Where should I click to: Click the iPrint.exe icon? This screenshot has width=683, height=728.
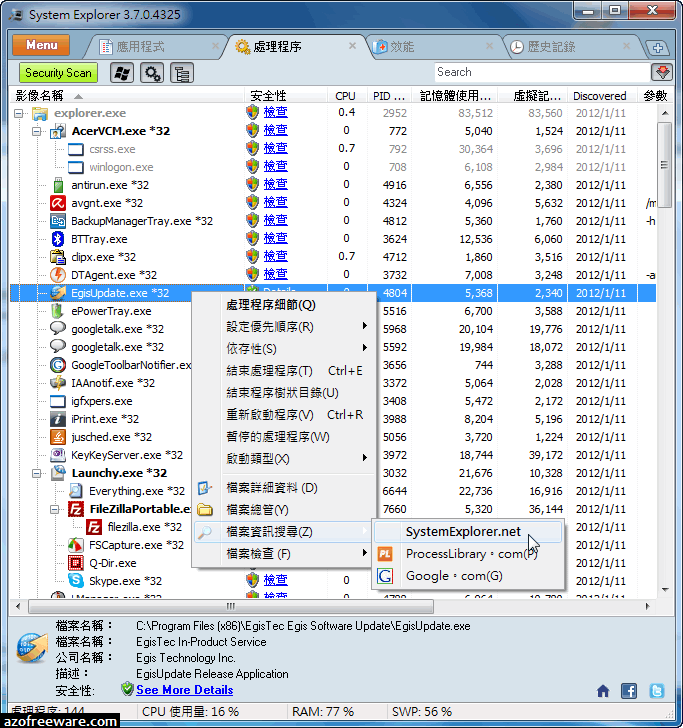[58, 419]
